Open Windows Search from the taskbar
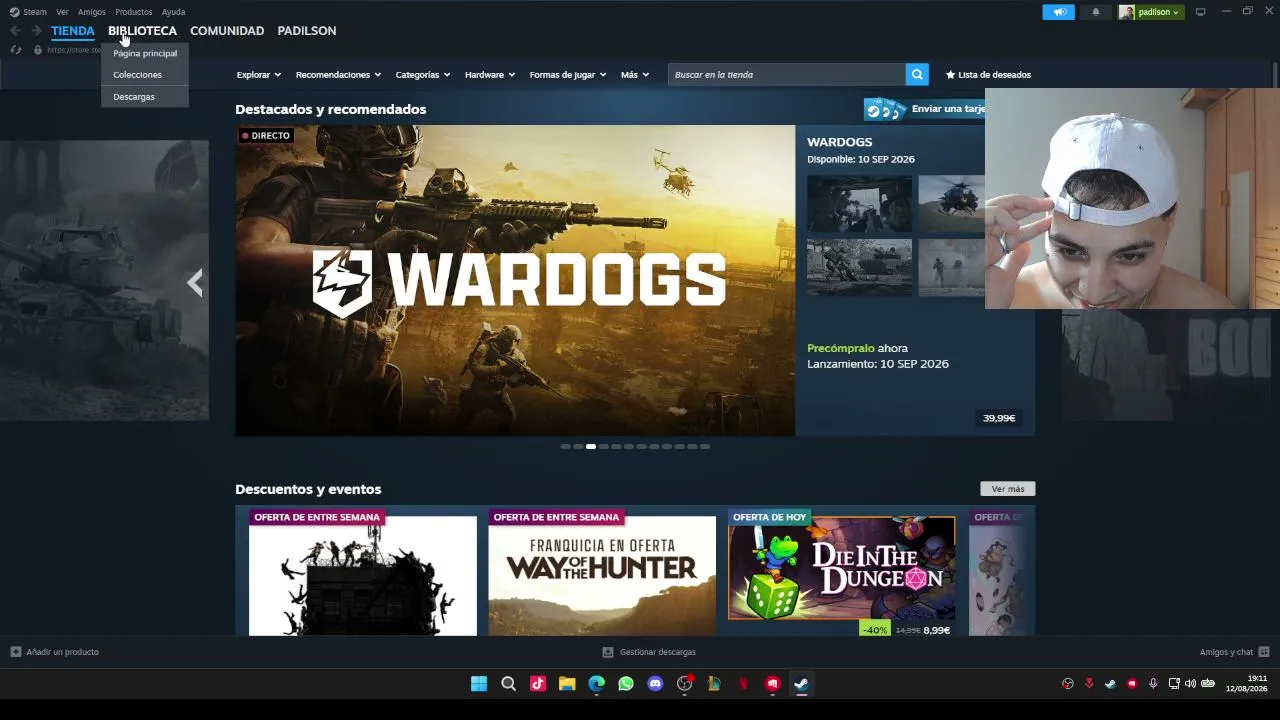The width and height of the screenshot is (1280, 720). (508, 684)
